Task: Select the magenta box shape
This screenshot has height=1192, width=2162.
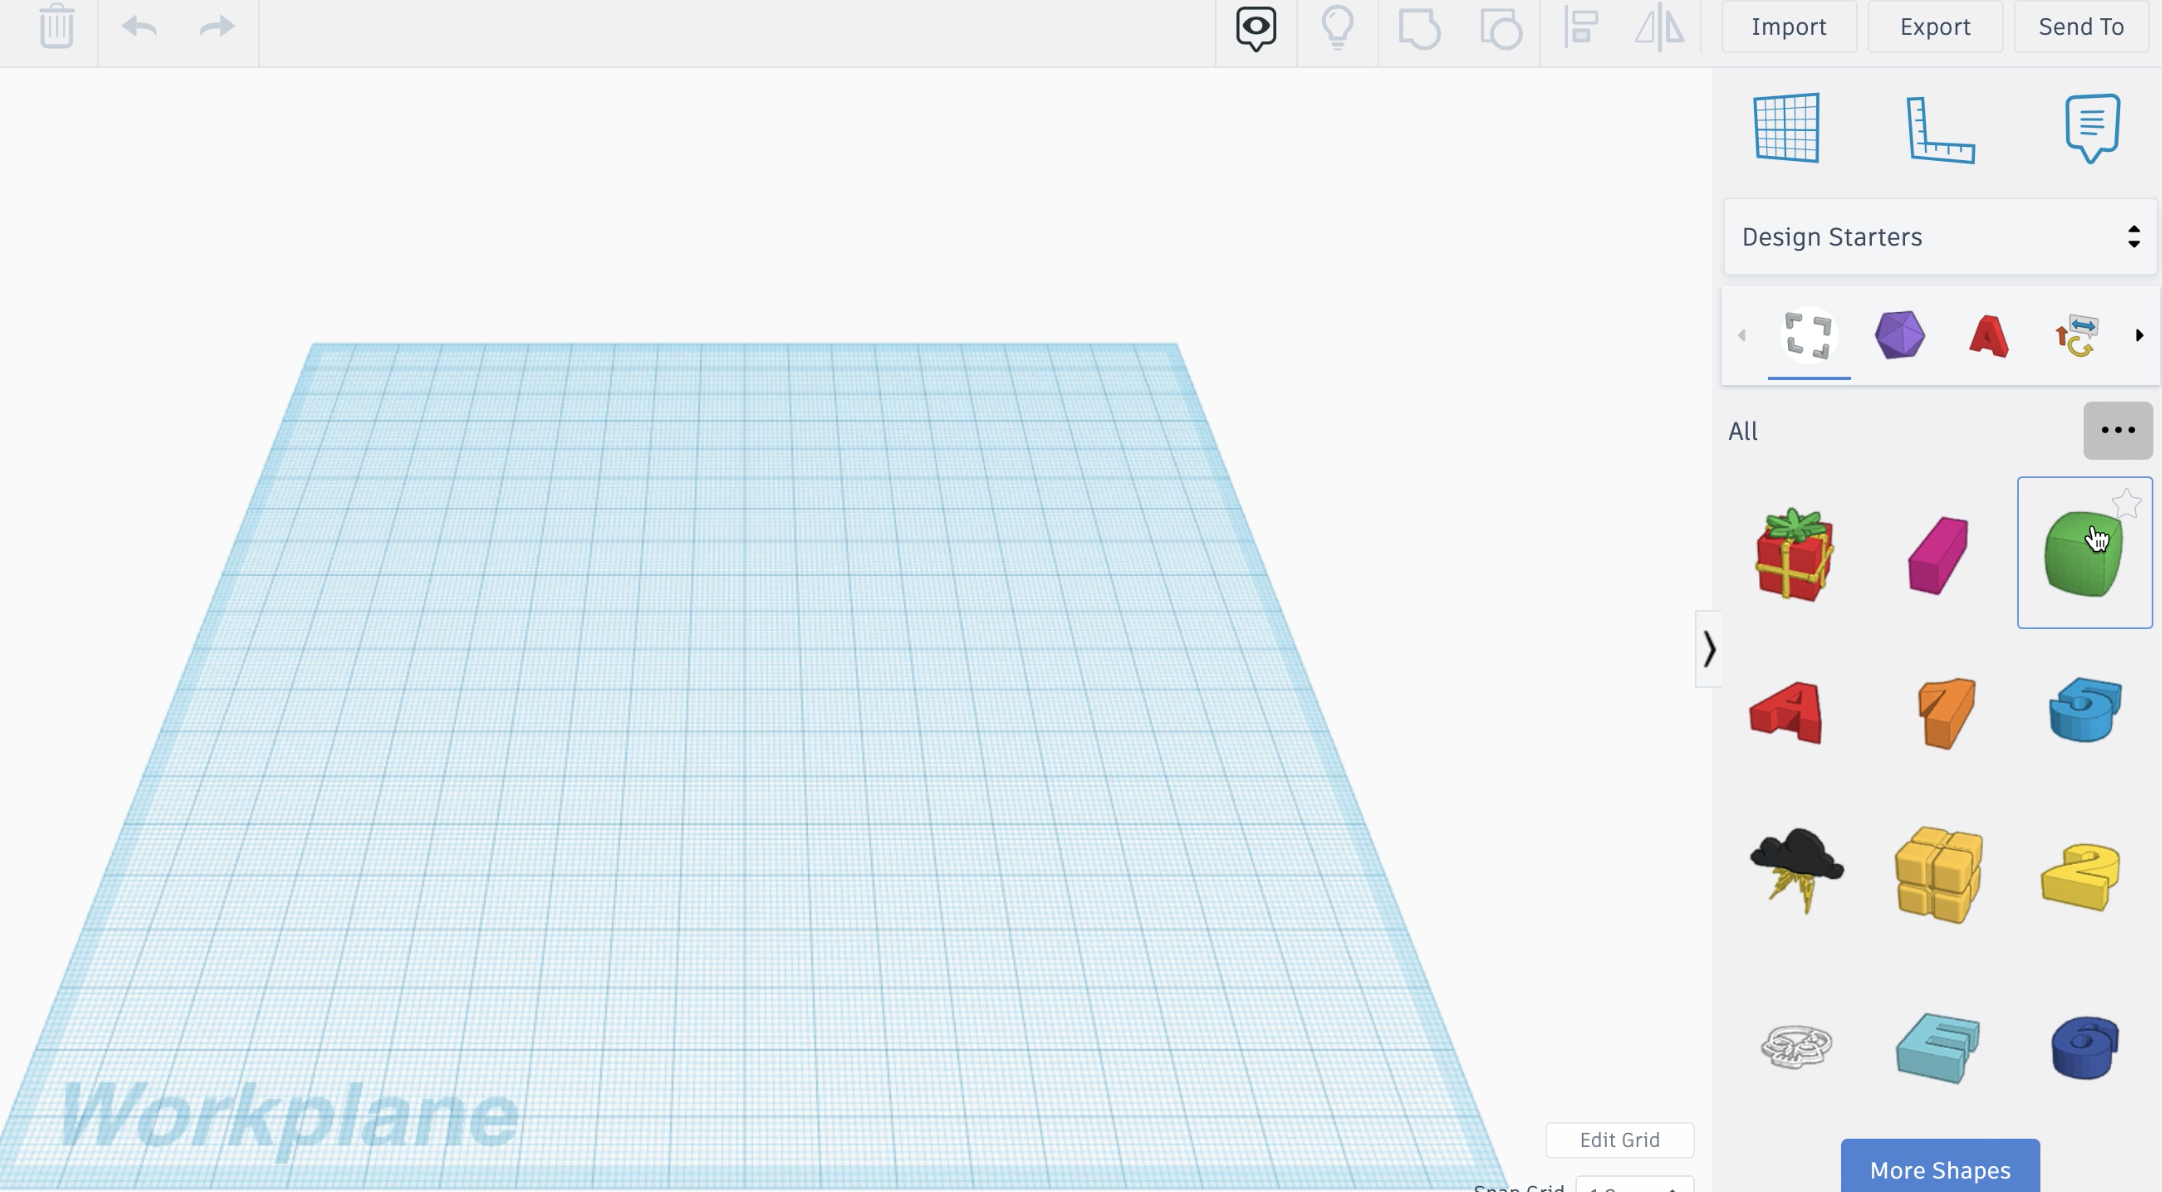Action: (1938, 555)
